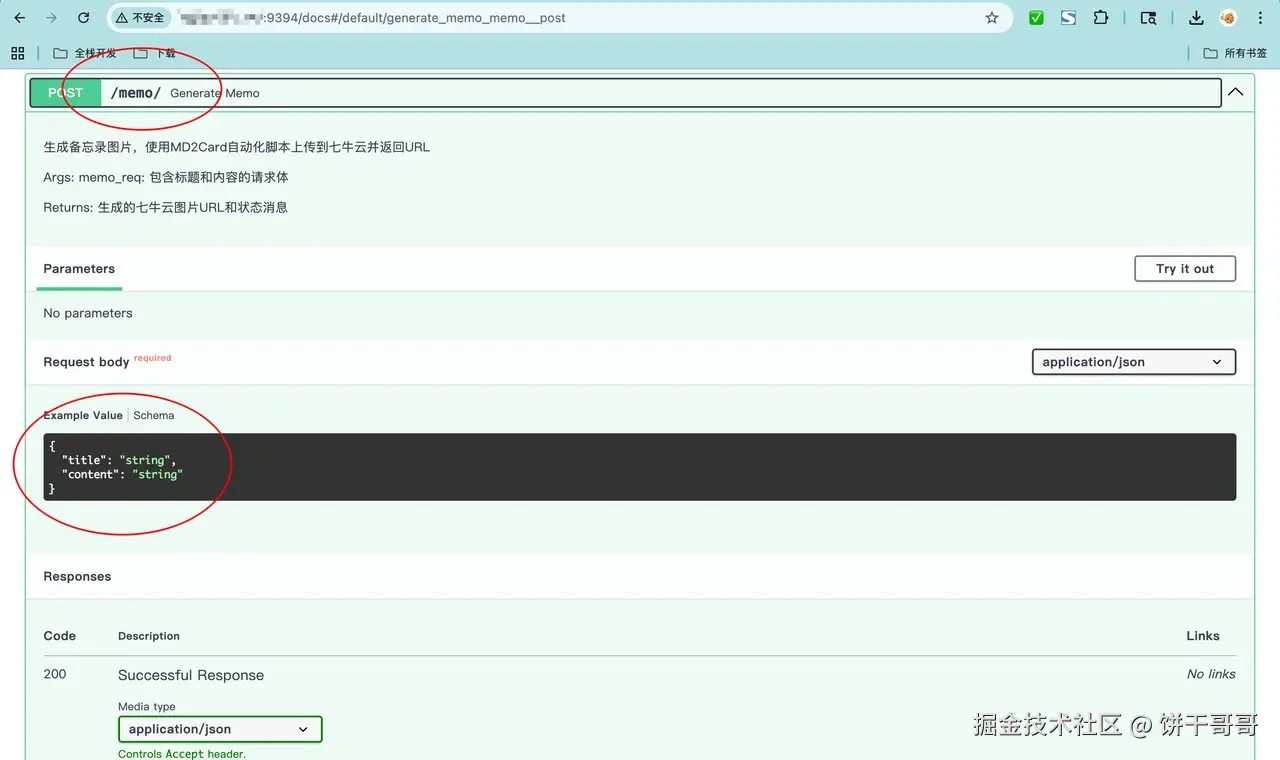
Task: Bookmark this page with the star icon
Action: (x=991, y=17)
